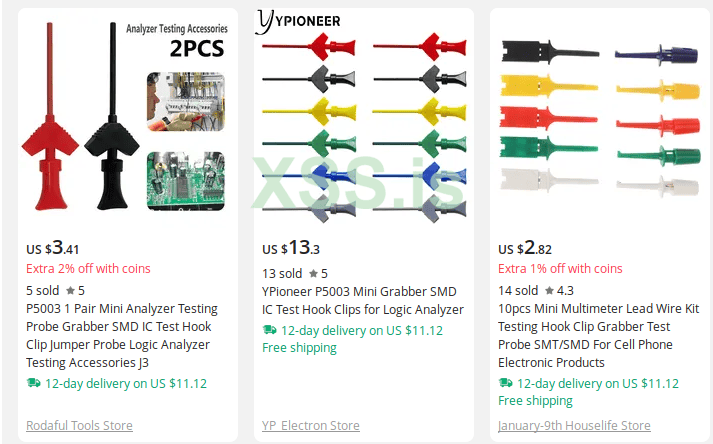Click delivery truck icon on YPioneer listing
Viewport: 713px width, 444px height.
tap(270, 330)
